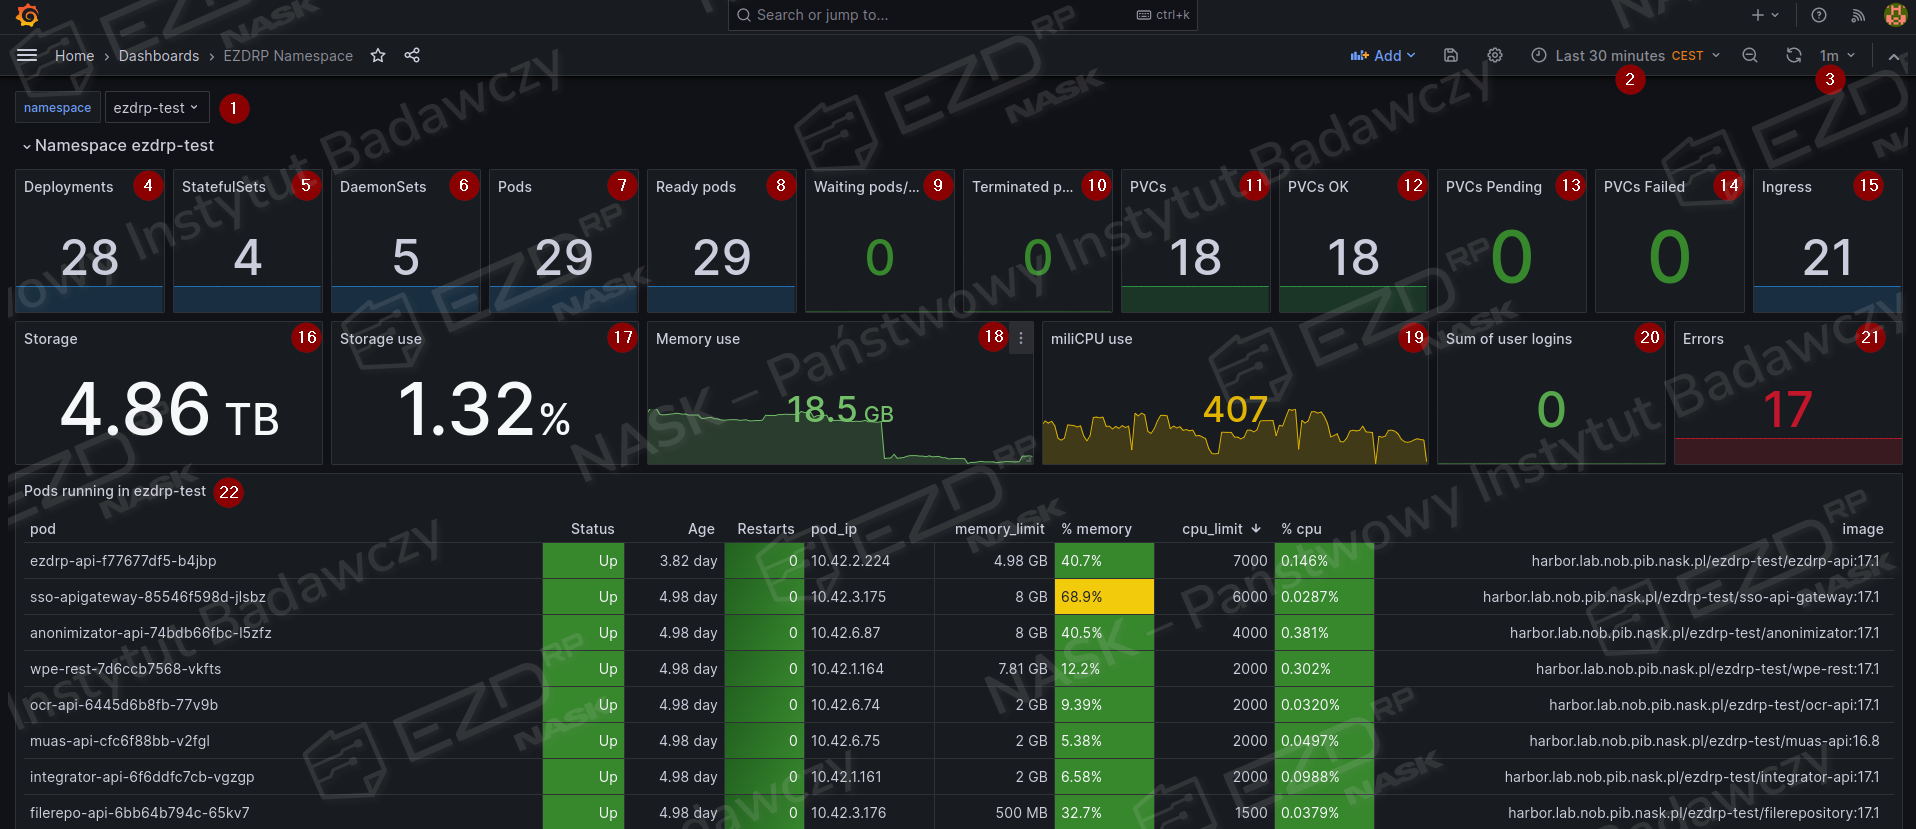Open the news RSS feed icon

tap(1858, 15)
